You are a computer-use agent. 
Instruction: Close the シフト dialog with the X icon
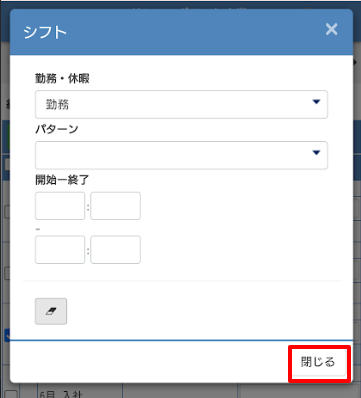click(x=331, y=29)
